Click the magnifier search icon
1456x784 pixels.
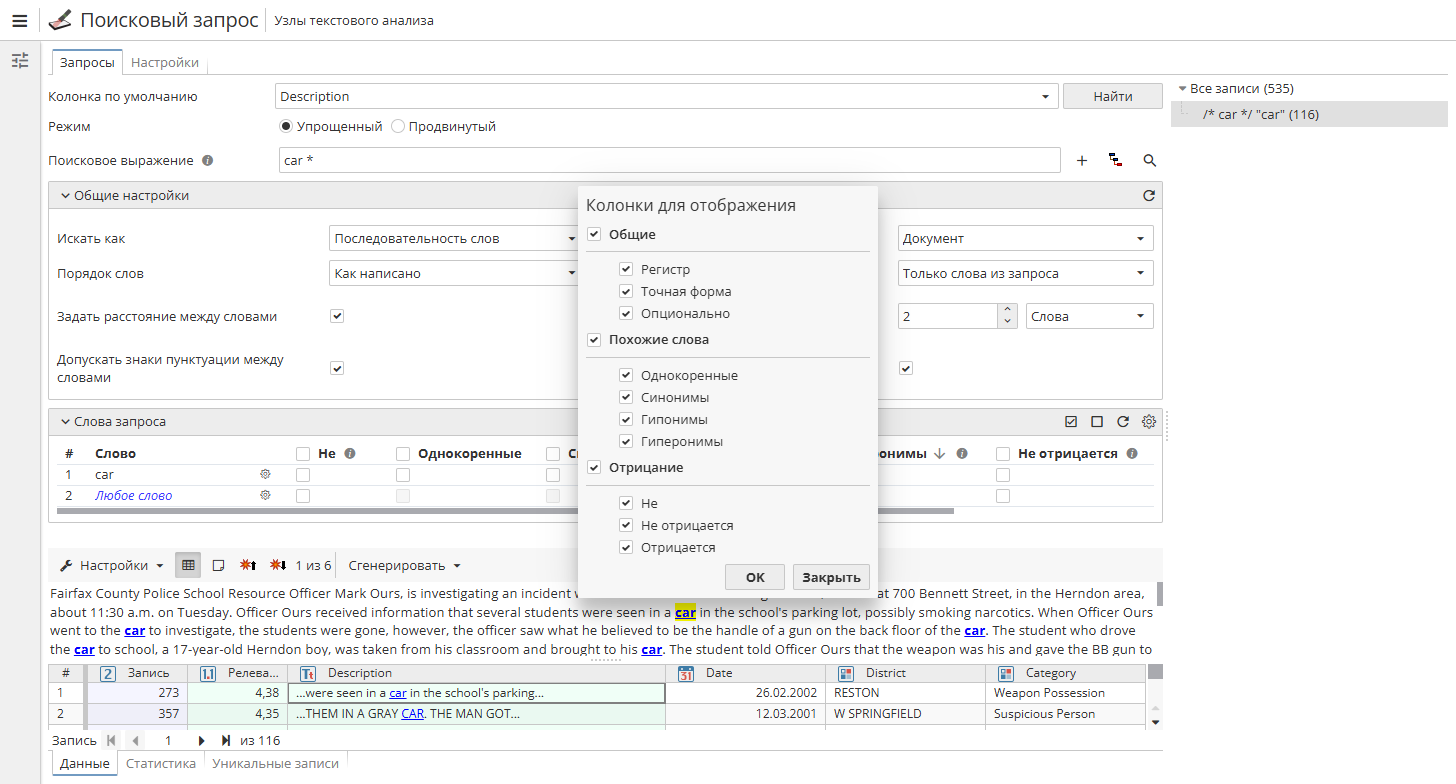tap(1149, 160)
